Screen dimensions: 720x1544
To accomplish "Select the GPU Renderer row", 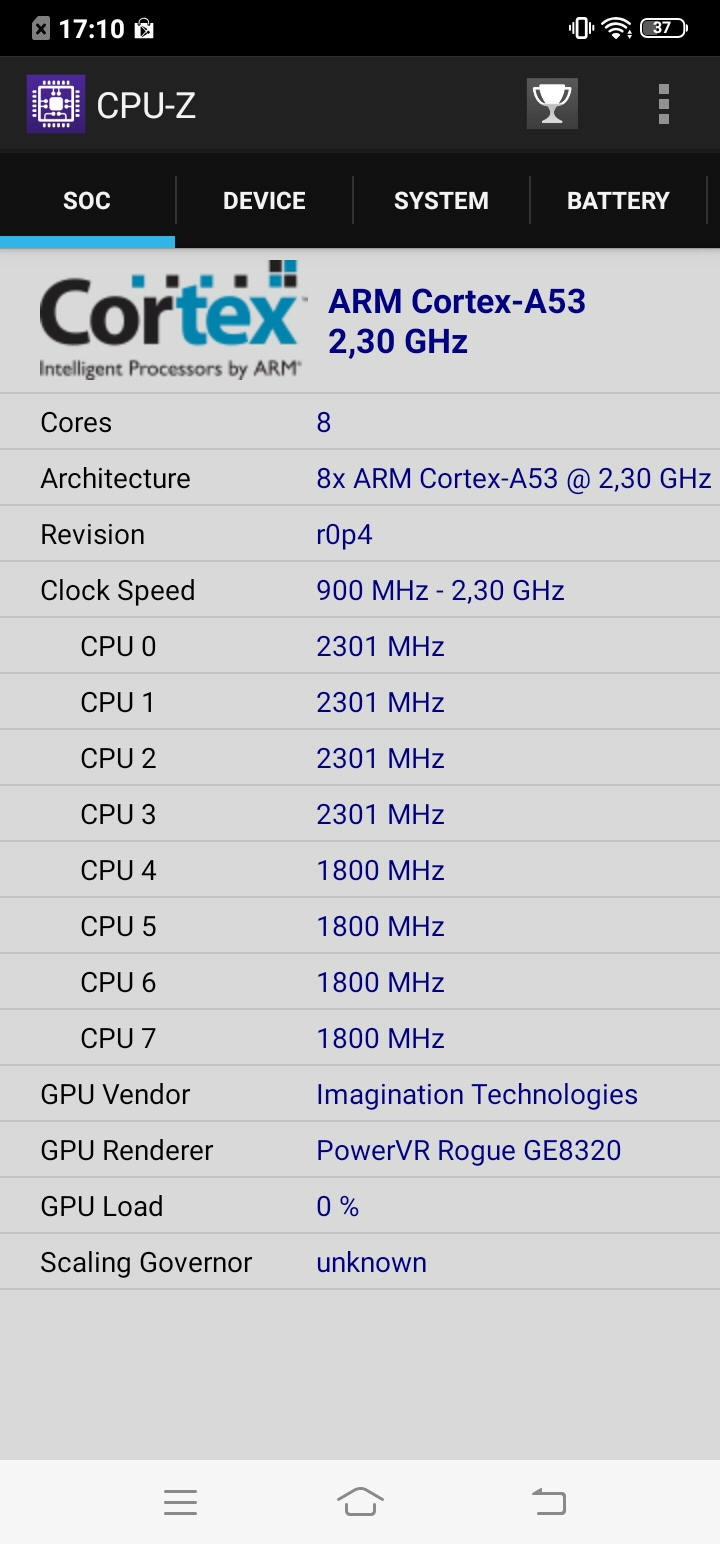I will click(x=360, y=1150).
